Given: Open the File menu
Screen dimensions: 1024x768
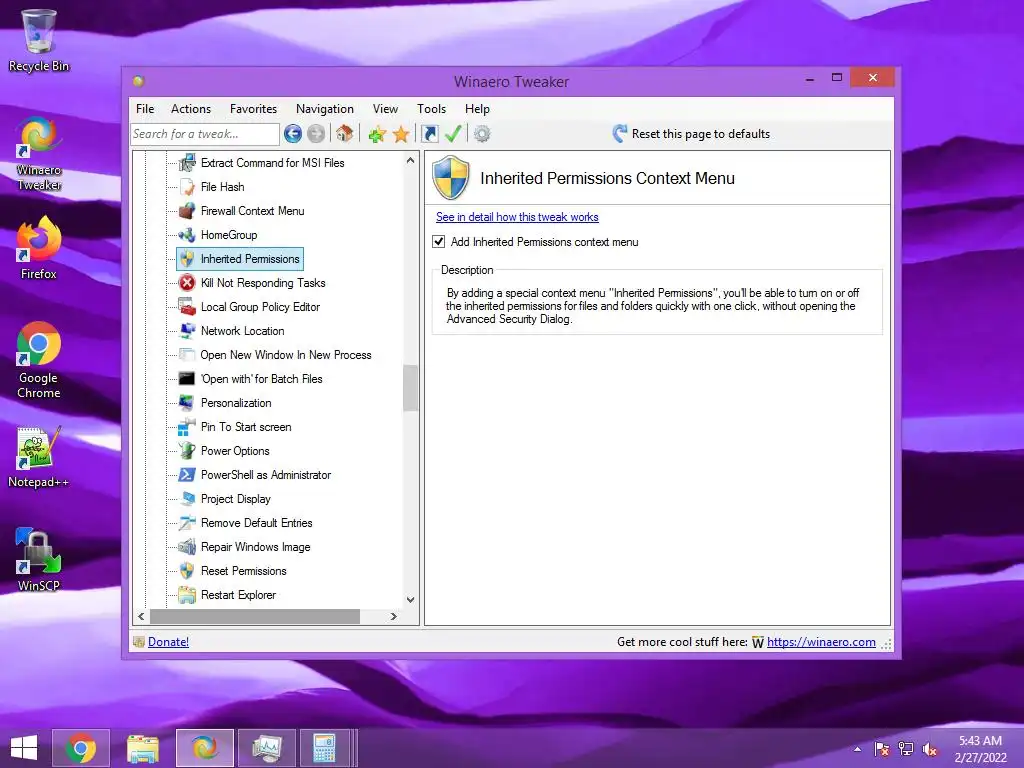Looking at the screenshot, I should (x=145, y=109).
